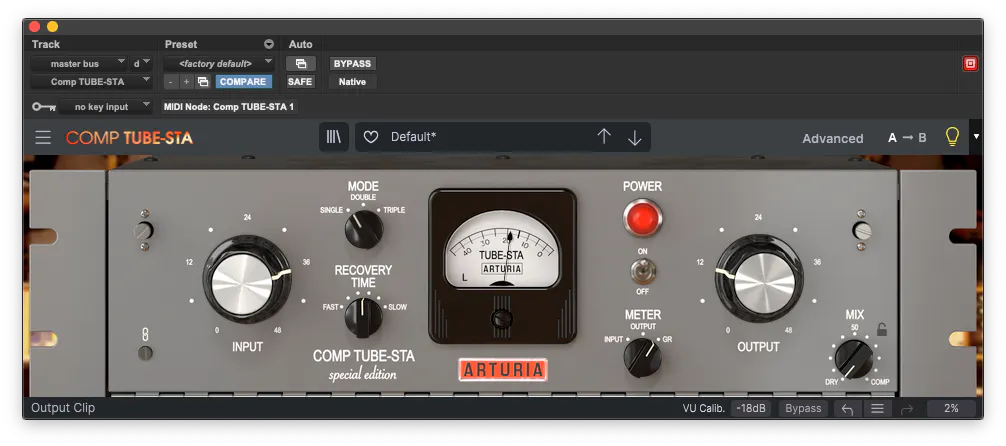Open the Comp TUBE-STA plug-in selector
Viewport: 1006px width, 446px height.
click(92, 81)
